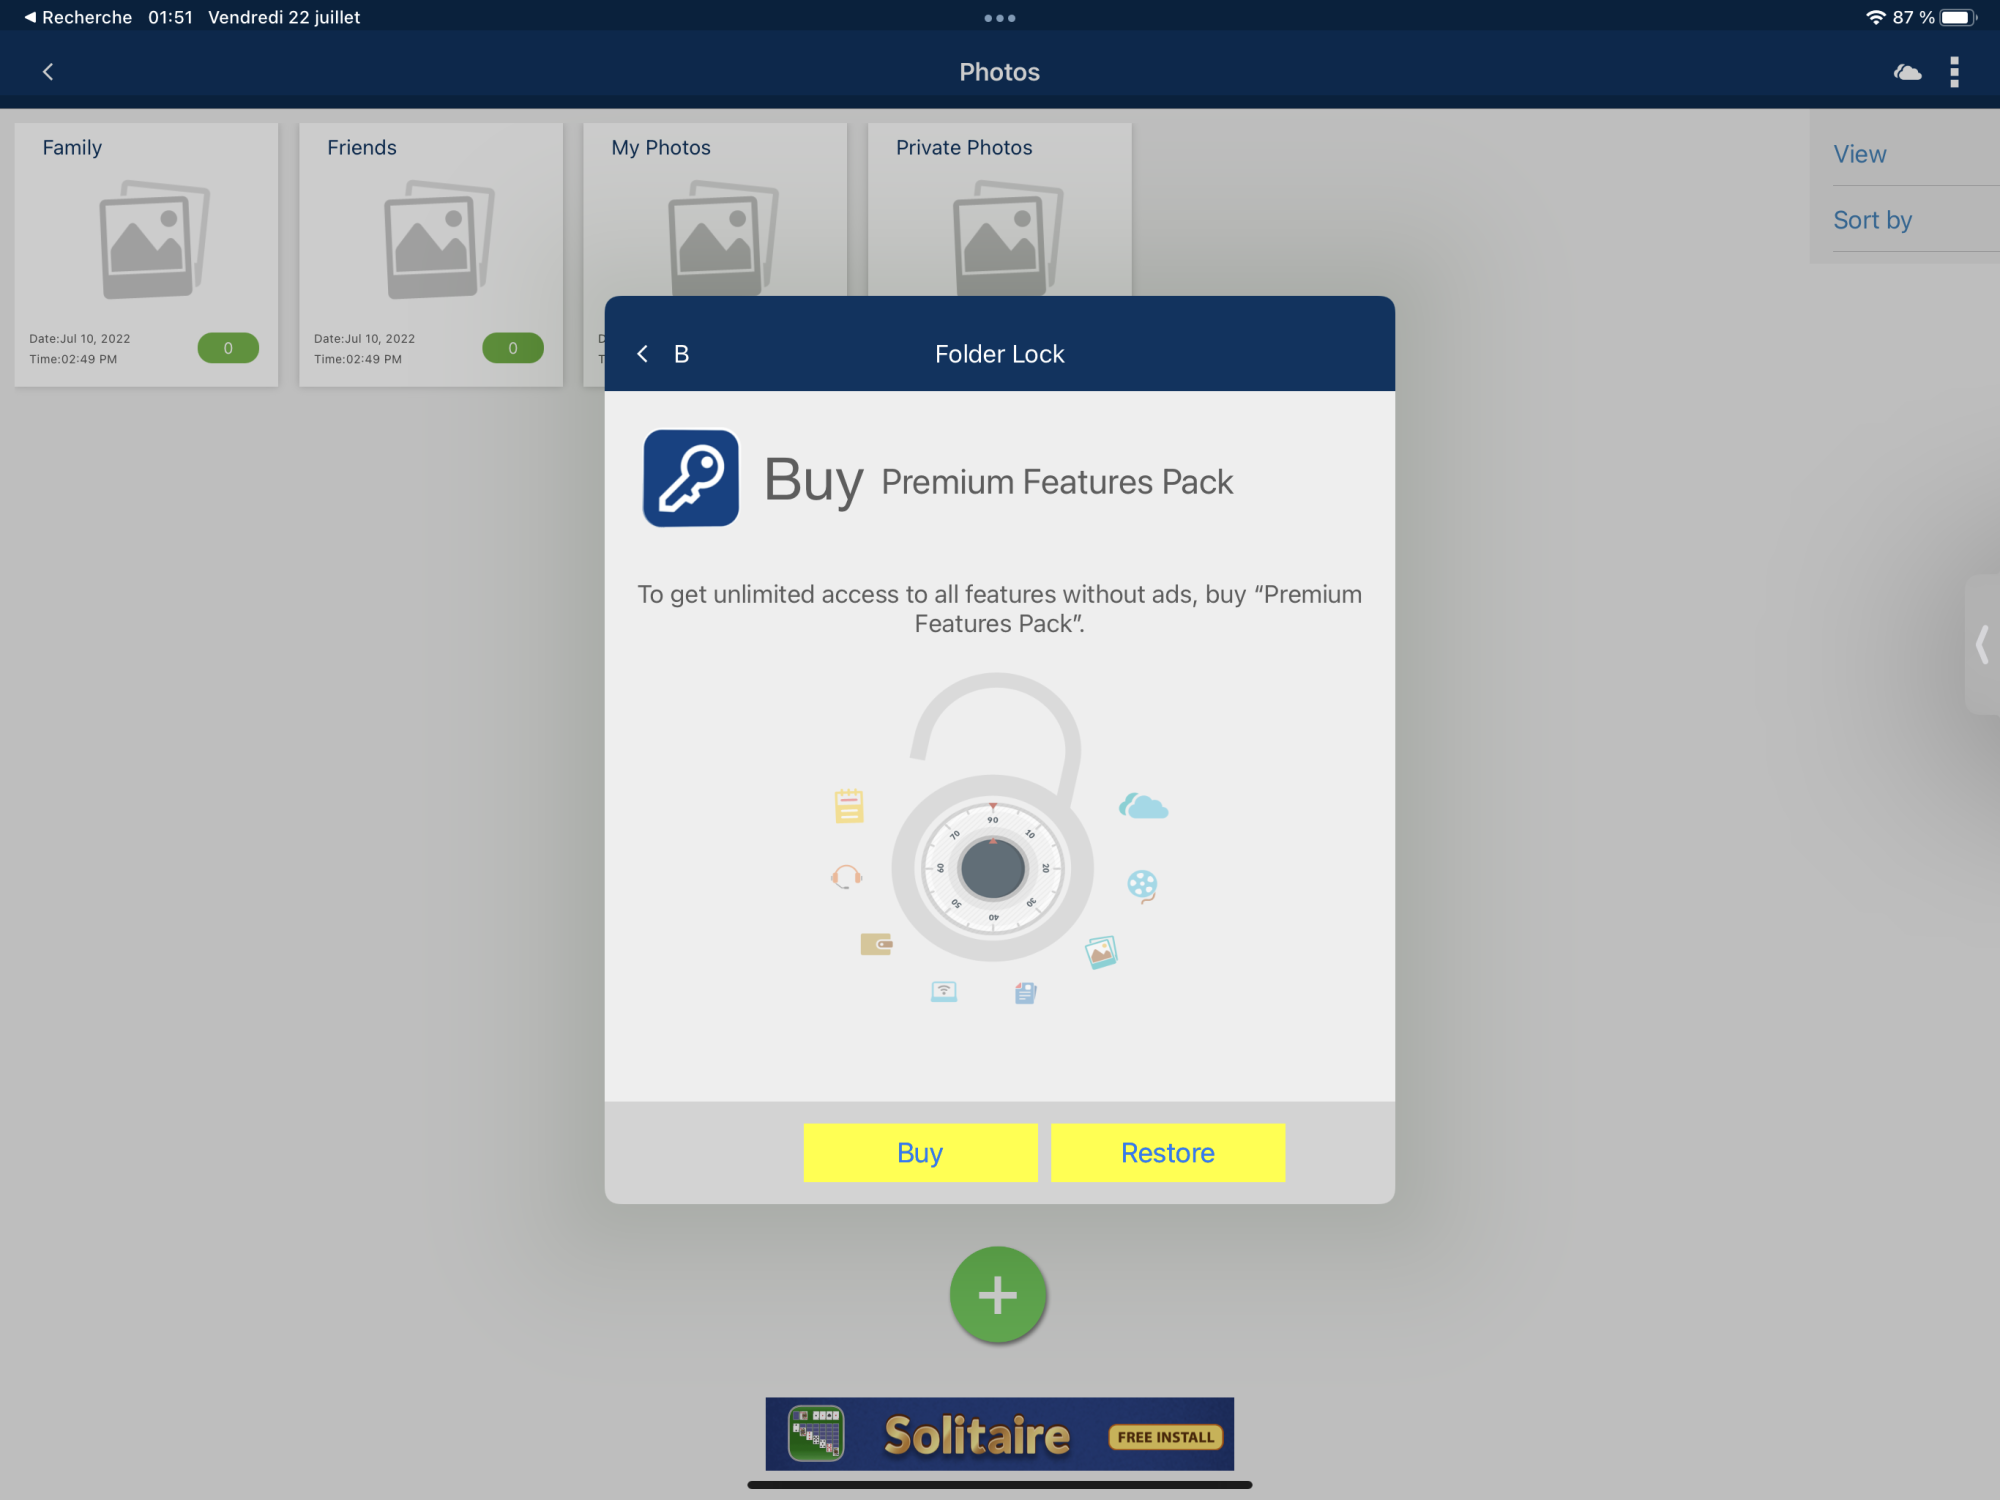The image size is (2000, 1500).
Task: Click FREE INSTALL on Solitaire ad
Action: (1166, 1437)
